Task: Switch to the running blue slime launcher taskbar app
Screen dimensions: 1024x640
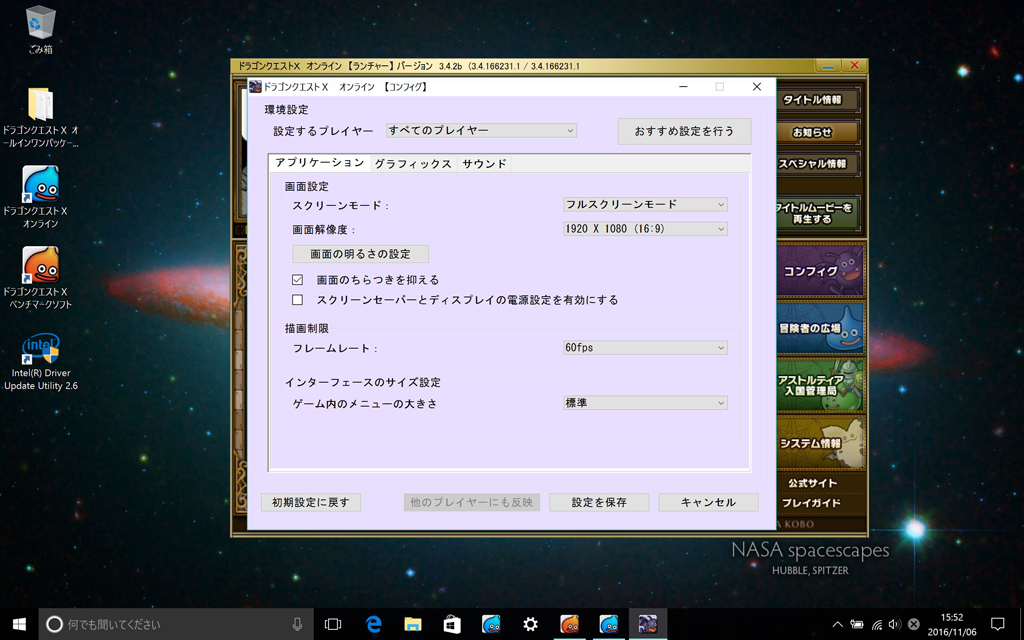Action: (x=609, y=624)
